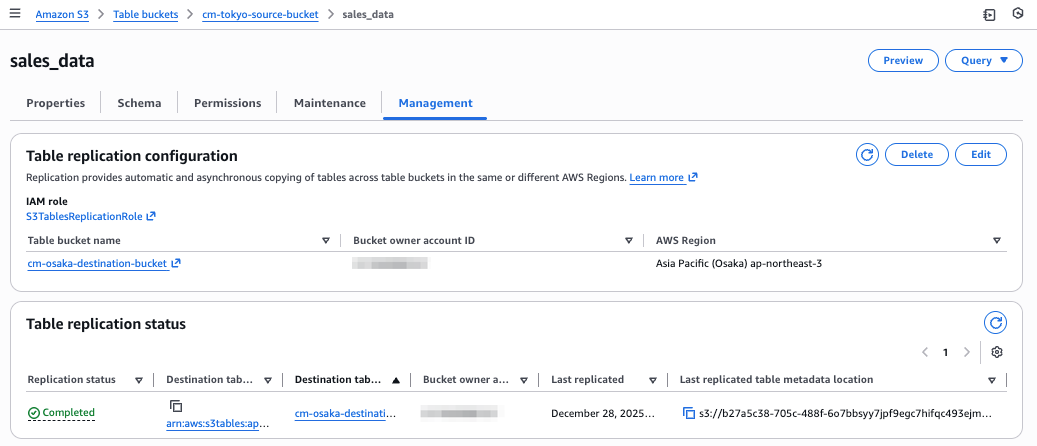Click Asia Pacific (Osaka) ap-northeast-3 region cell
Image resolution: width=1037 pixels, height=446 pixels.
[739, 263]
